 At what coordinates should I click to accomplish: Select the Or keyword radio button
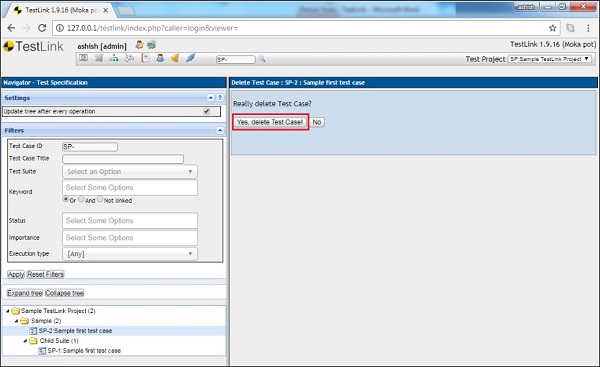tap(66, 199)
